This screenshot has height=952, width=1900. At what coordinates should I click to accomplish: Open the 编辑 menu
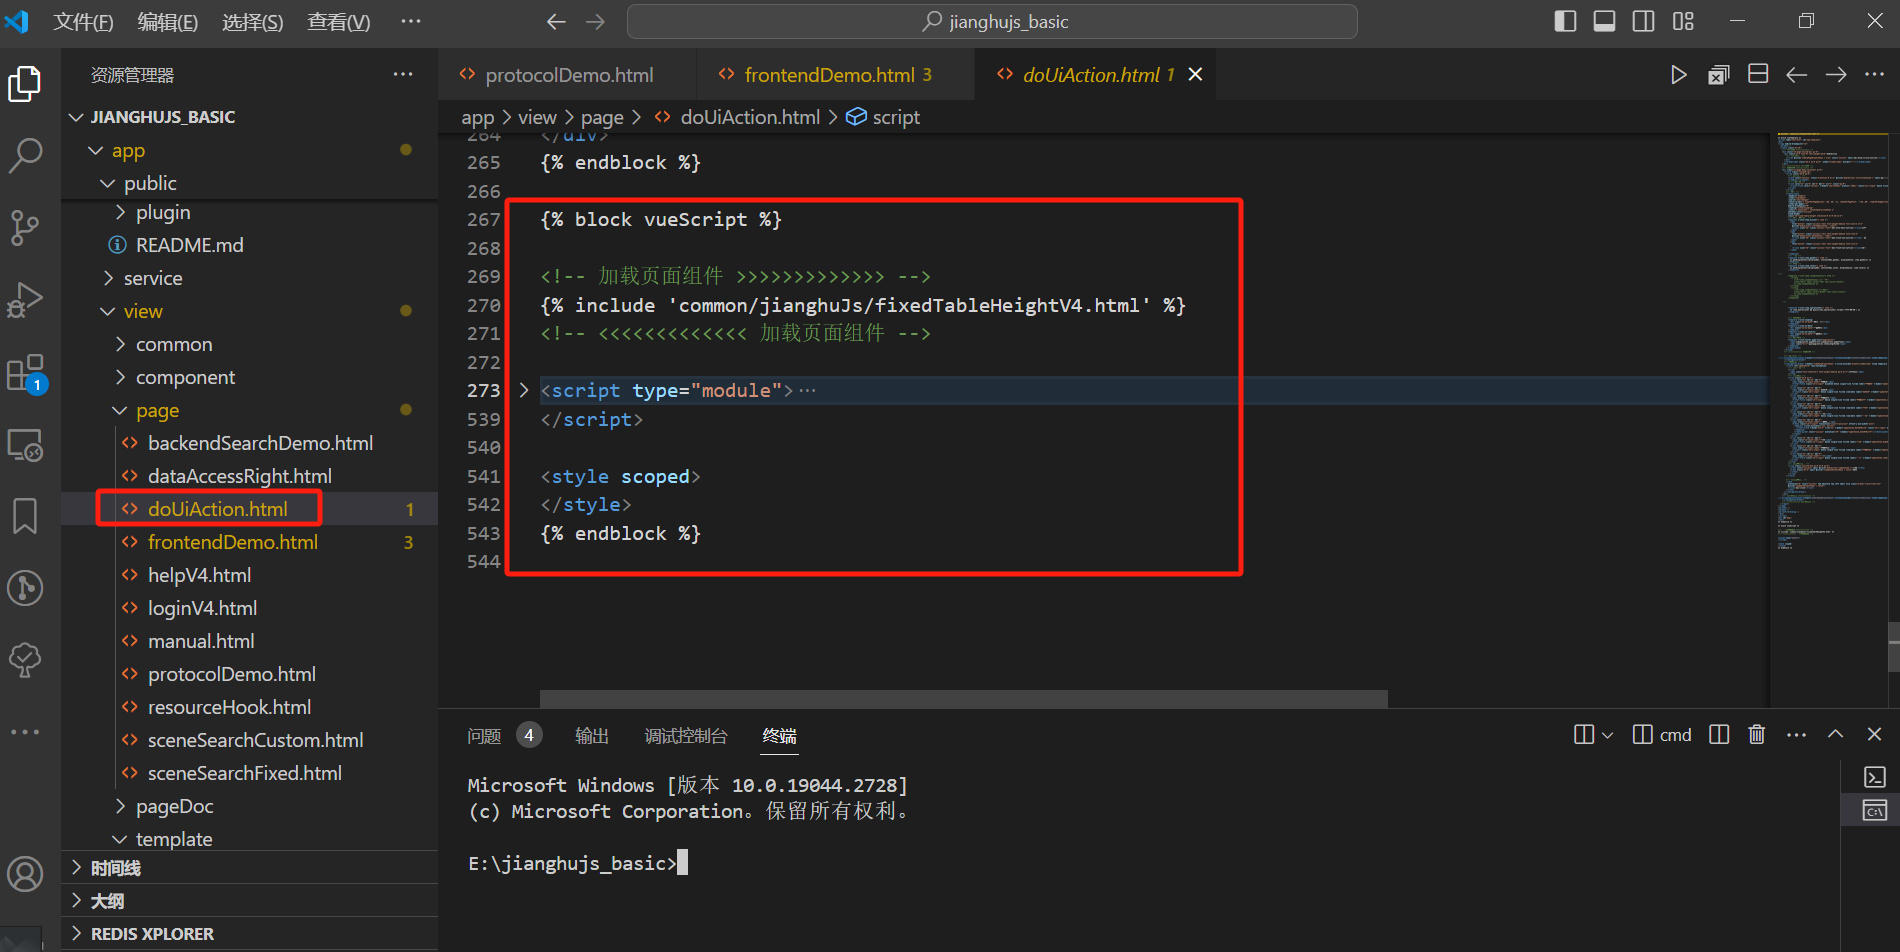(x=168, y=22)
